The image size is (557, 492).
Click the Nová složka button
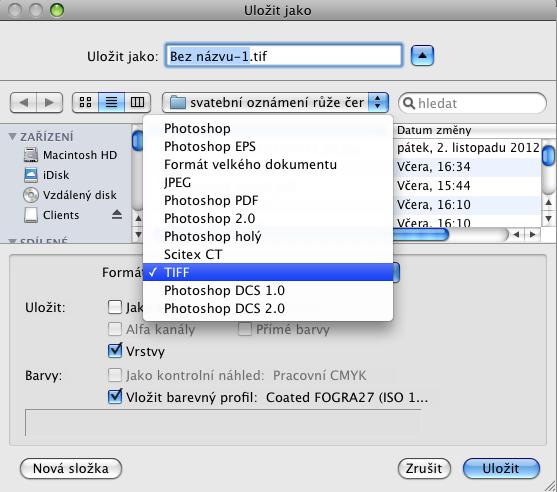pyautogui.click(x=71, y=469)
